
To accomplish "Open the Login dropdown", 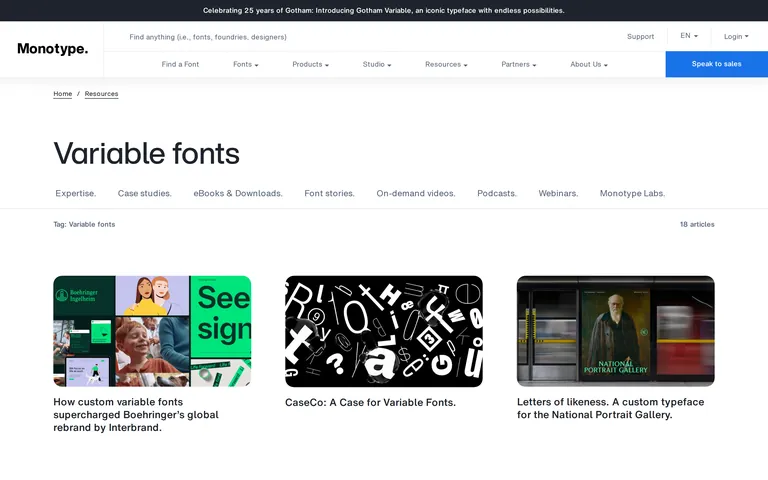I will coord(736,37).
